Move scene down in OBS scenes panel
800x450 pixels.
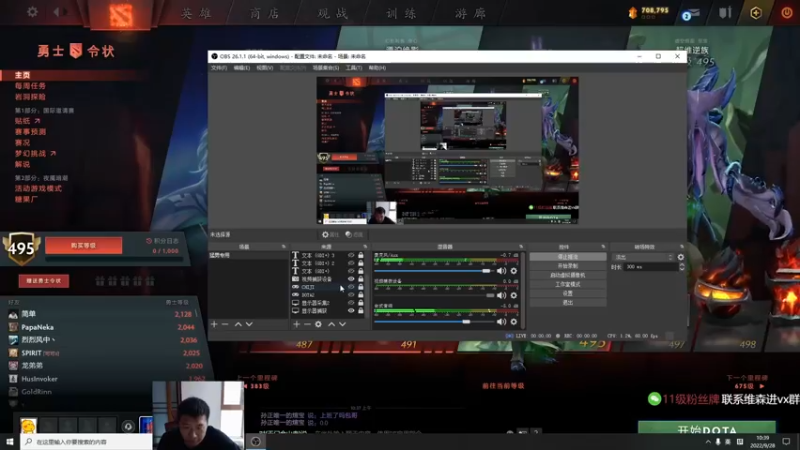(249, 324)
